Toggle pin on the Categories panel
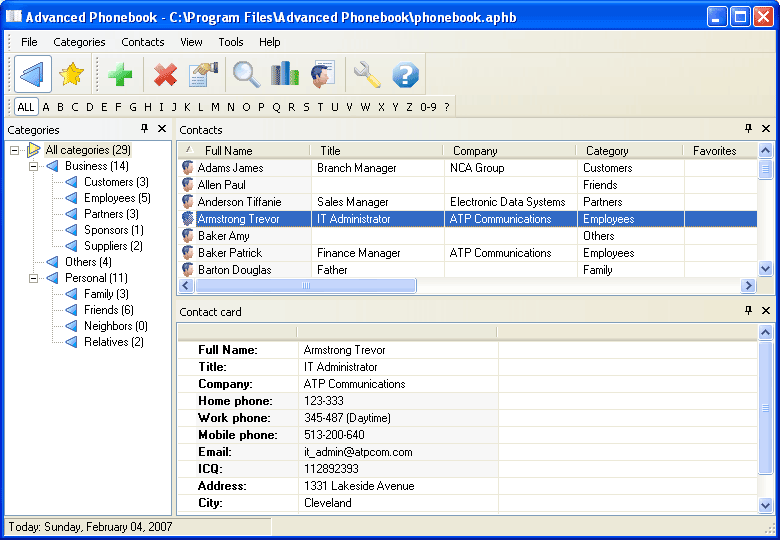This screenshot has width=780, height=540. point(145,129)
